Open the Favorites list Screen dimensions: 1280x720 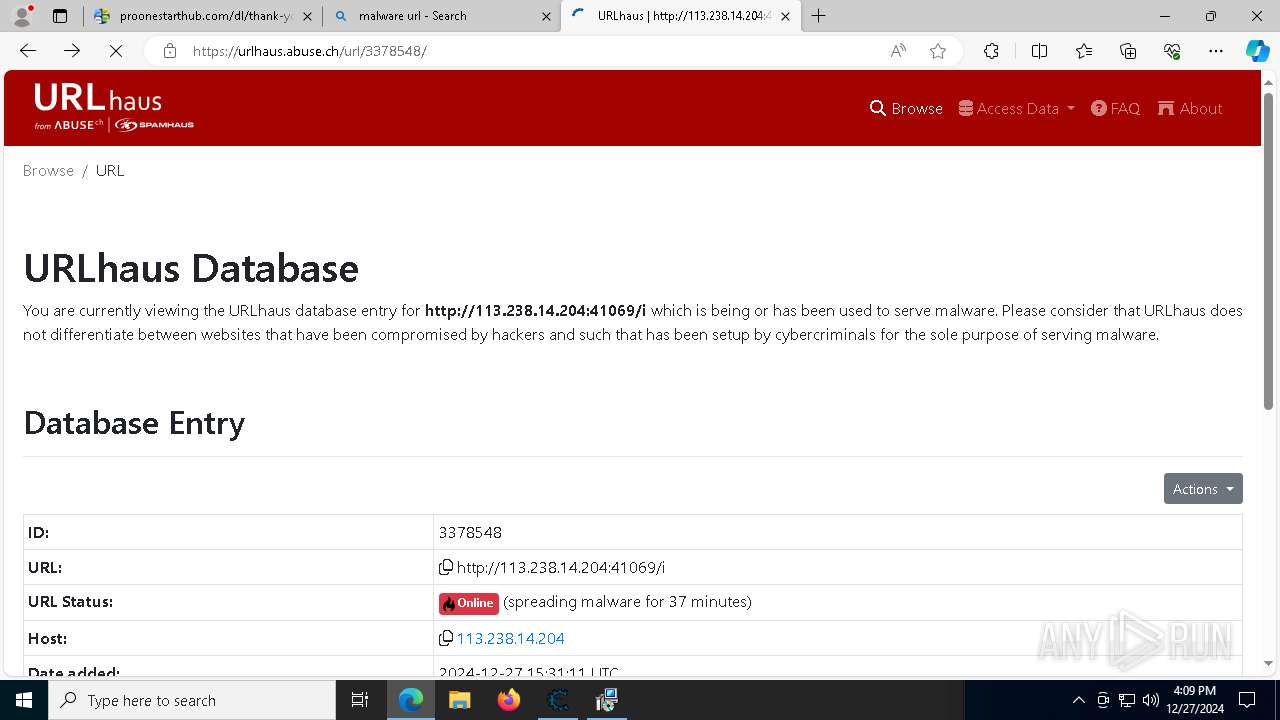point(1084,51)
